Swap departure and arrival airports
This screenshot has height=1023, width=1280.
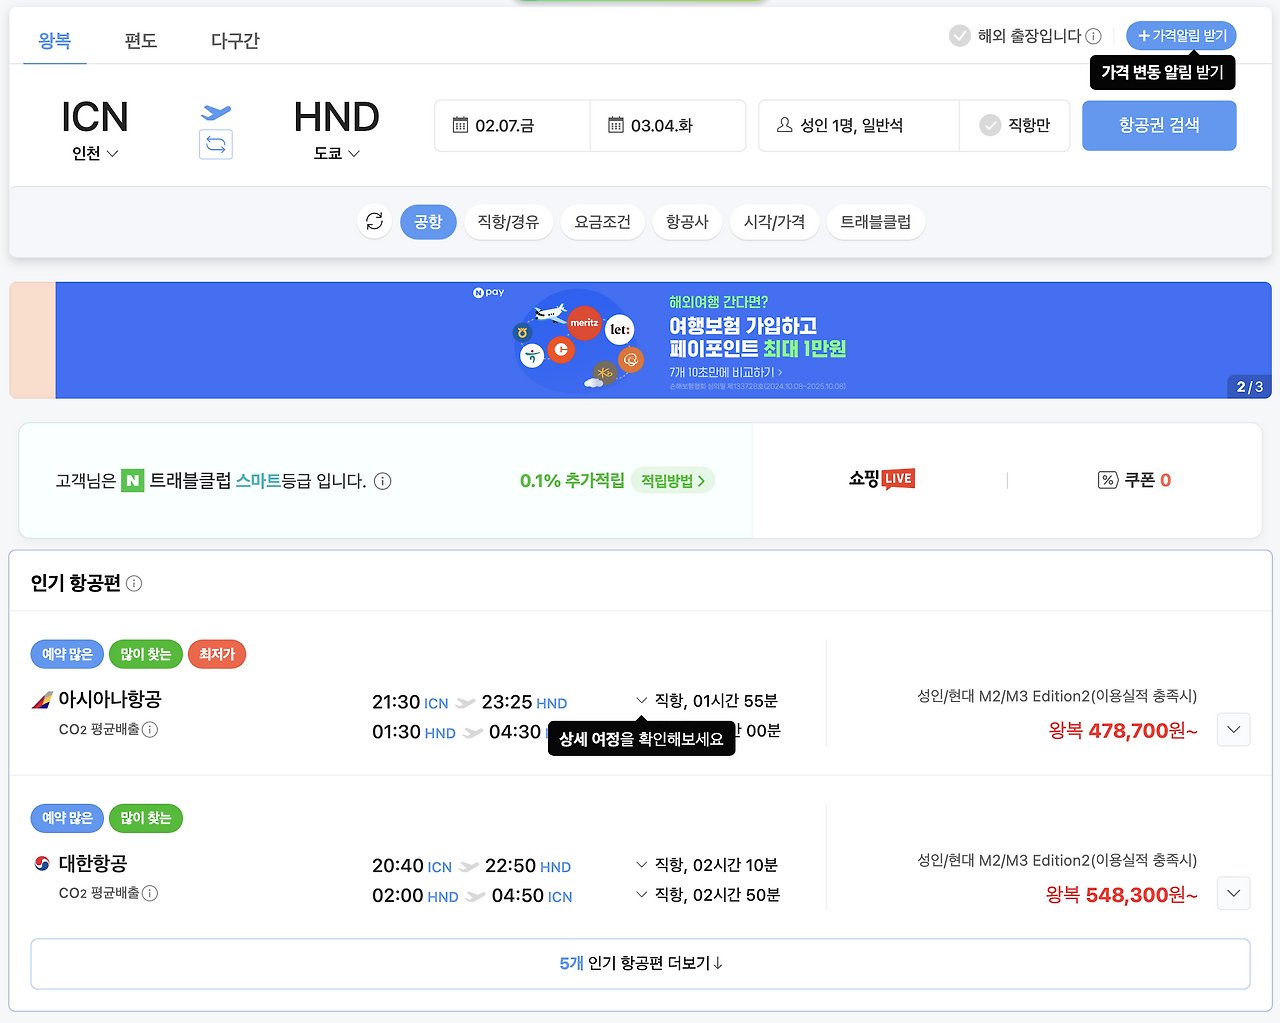(215, 145)
